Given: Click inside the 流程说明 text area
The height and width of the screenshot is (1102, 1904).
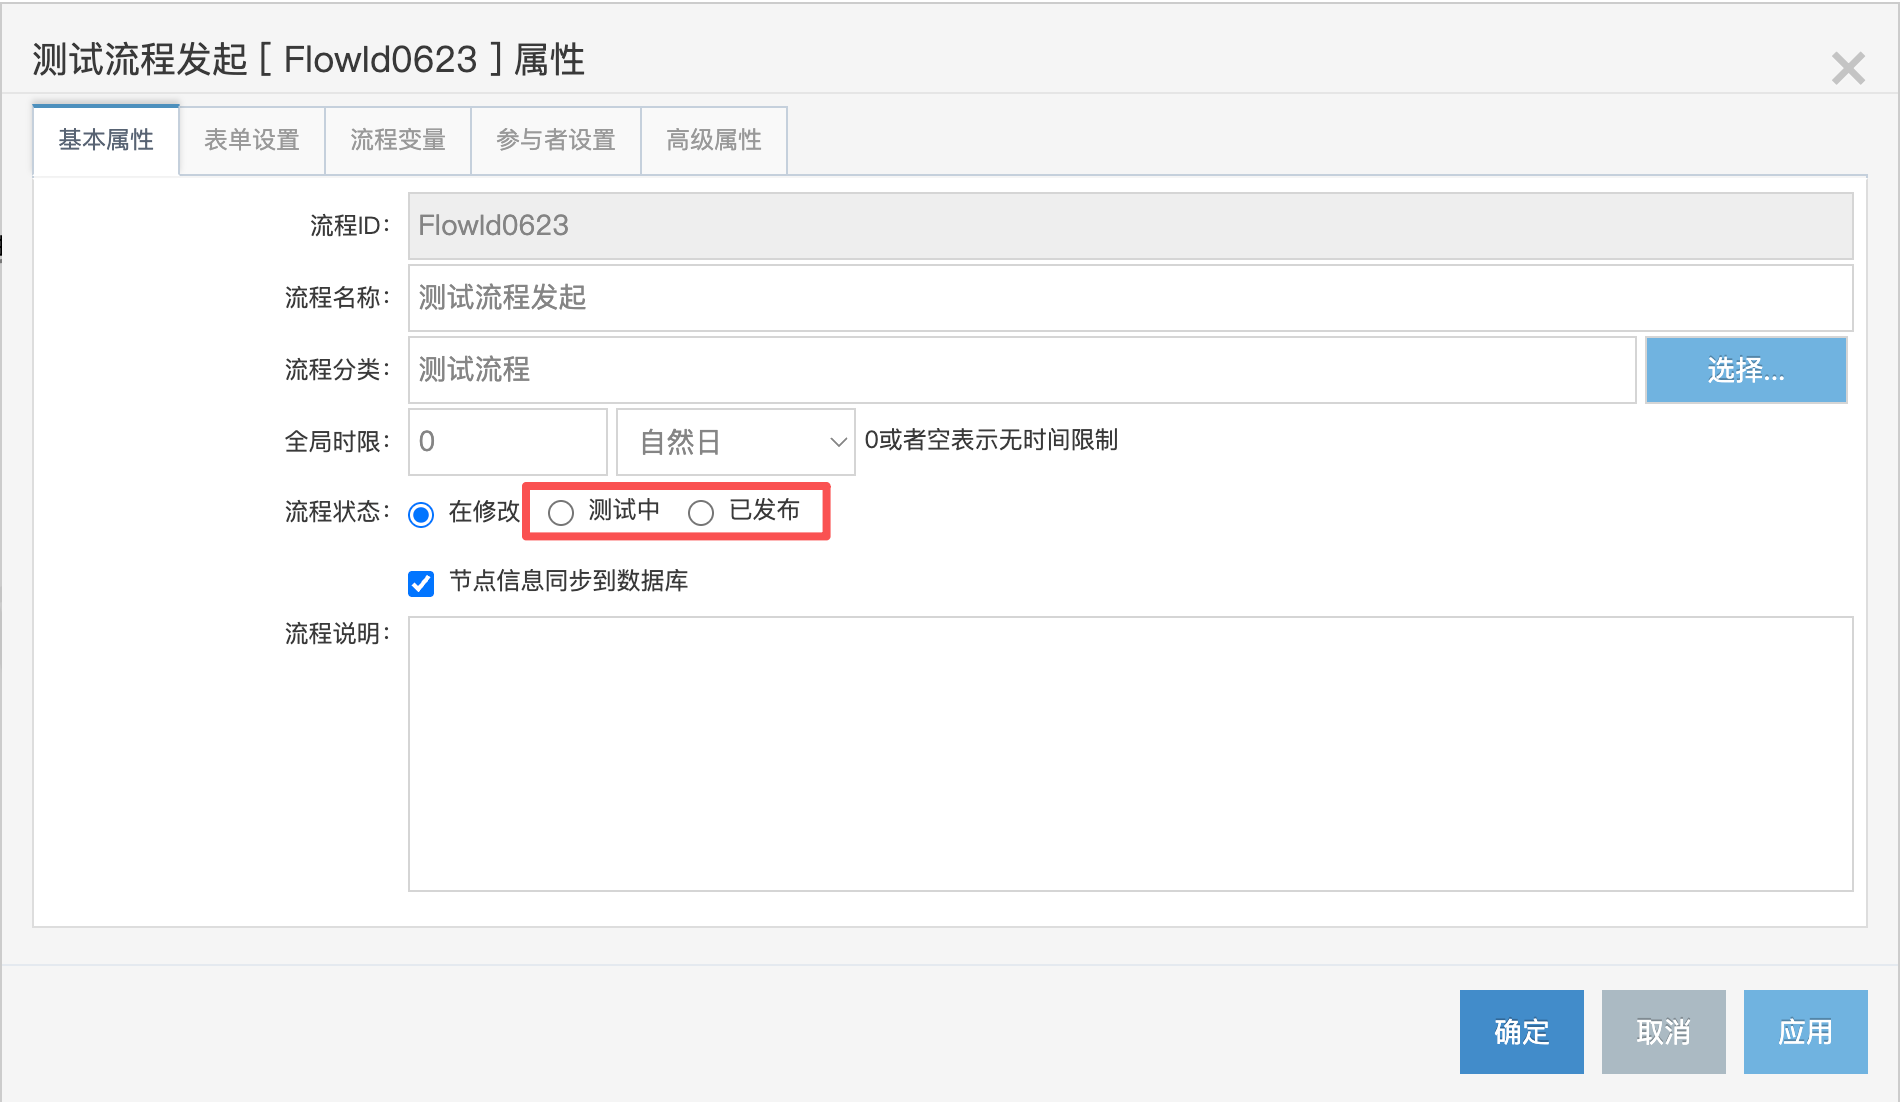Looking at the screenshot, I should (1130, 754).
